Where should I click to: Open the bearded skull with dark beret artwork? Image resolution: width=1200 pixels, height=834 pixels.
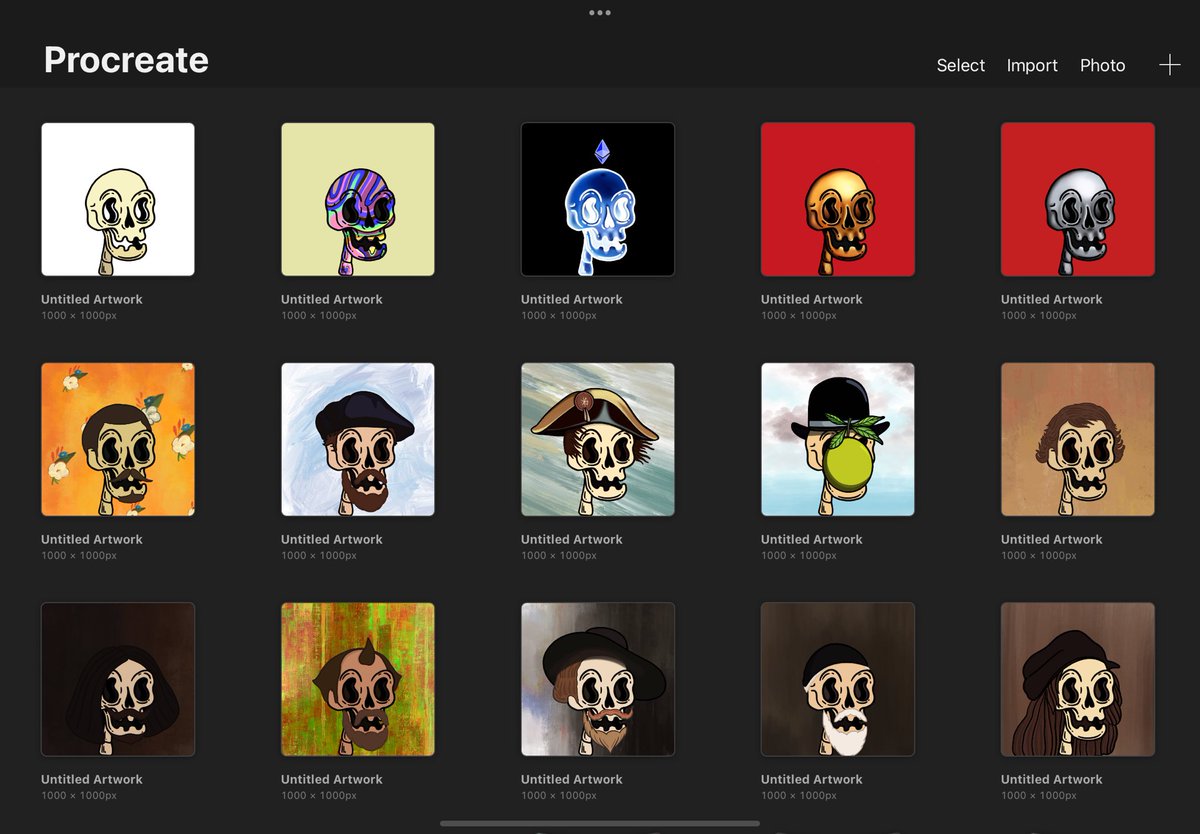(x=358, y=439)
